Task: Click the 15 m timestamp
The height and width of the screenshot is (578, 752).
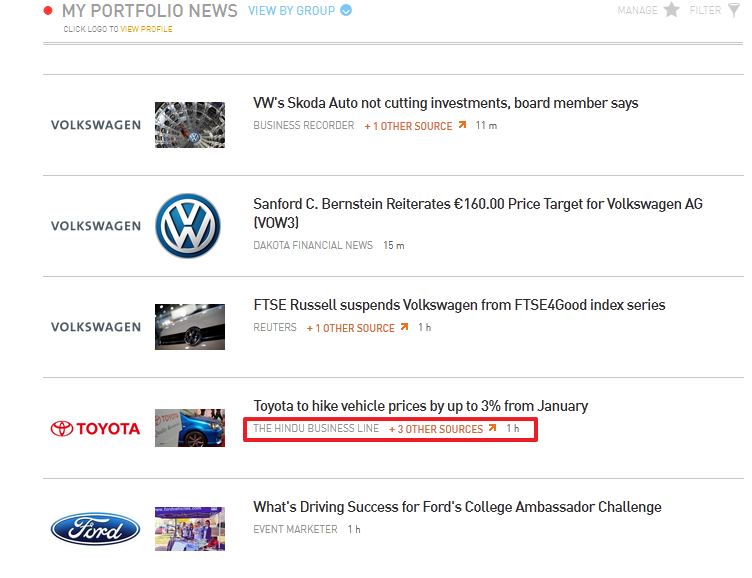Action: pyautogui.click(x=394, y=245)
